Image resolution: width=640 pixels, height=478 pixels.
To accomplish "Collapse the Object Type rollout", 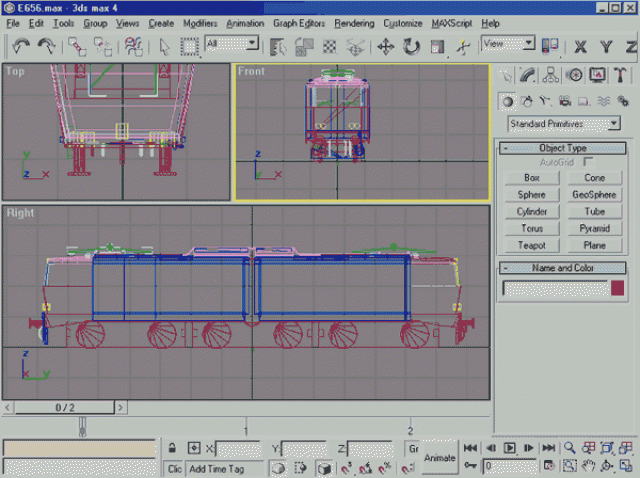I will pyautogui.click(x=563, y=148).
